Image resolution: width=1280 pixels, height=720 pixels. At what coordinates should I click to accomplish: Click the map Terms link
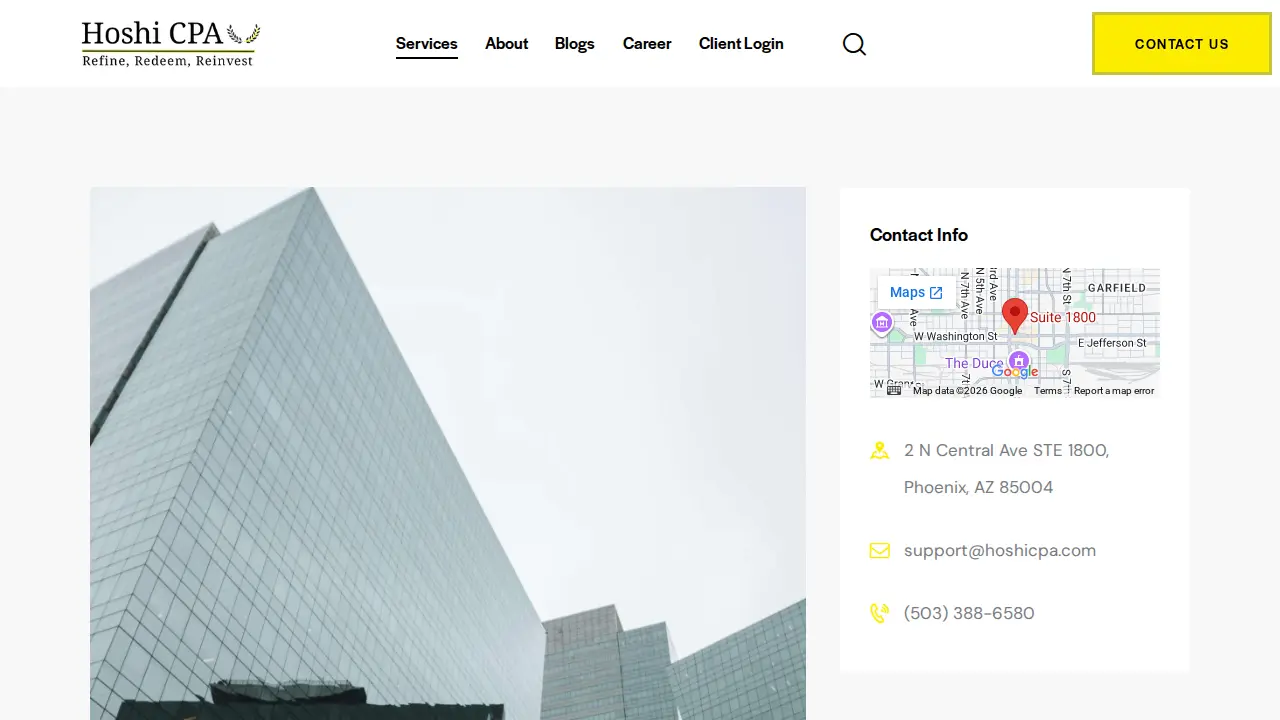pos(1048,391)
